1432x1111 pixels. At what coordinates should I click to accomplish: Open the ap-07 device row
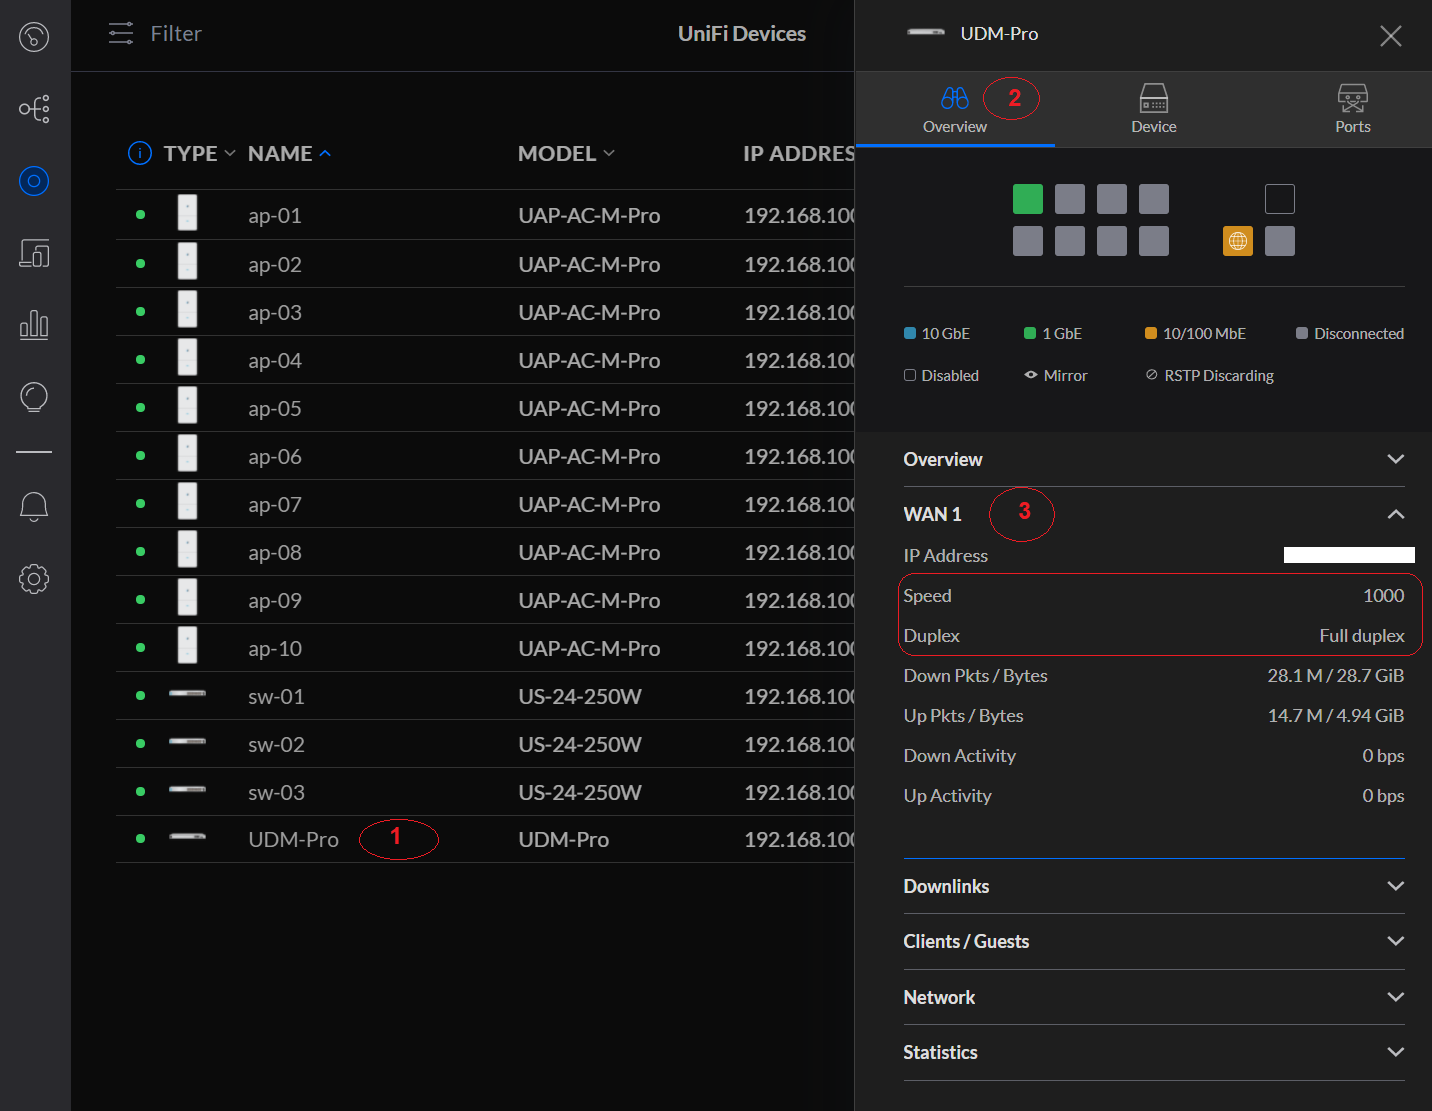tap(485, 504)
